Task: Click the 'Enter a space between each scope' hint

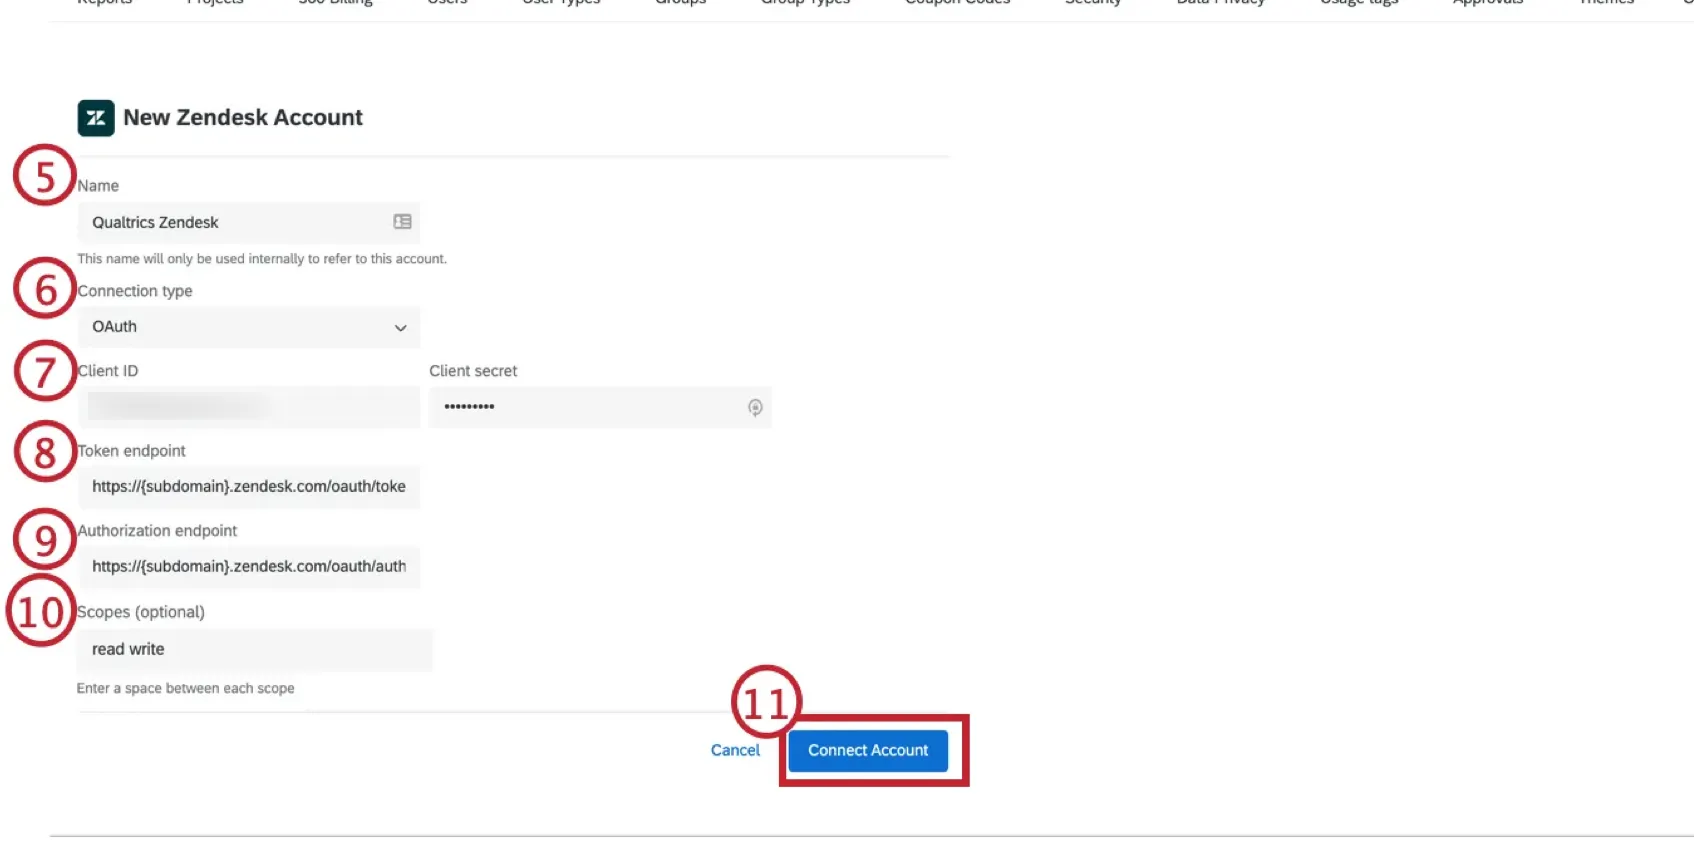Action: (x=186, y=689)
